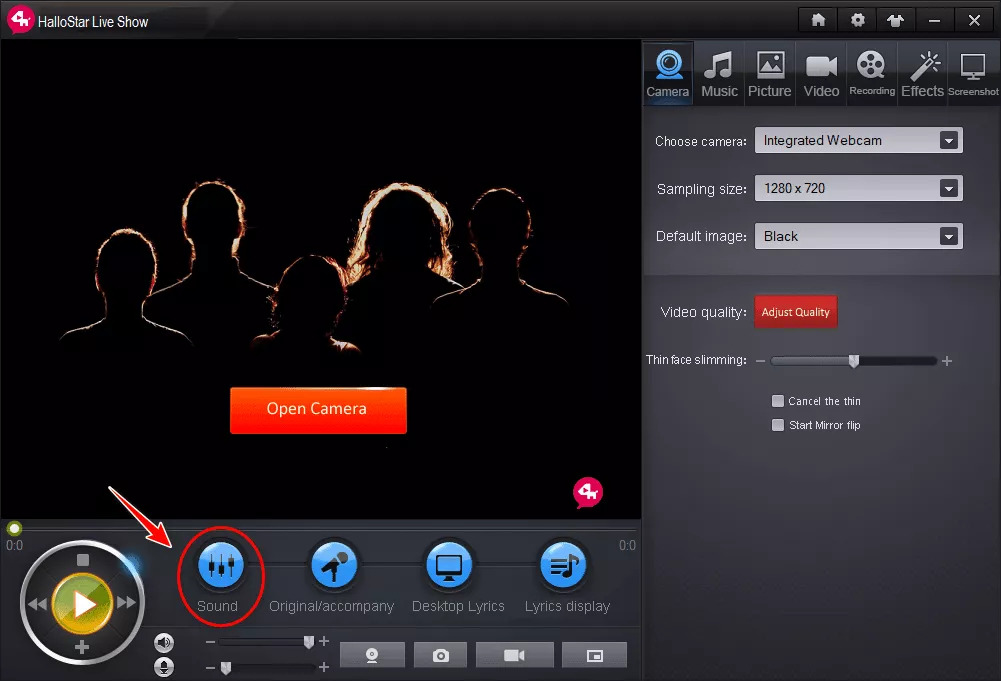Open the Picture tab
This screenshot has height=681, width=1001.
tap(770, 73)
